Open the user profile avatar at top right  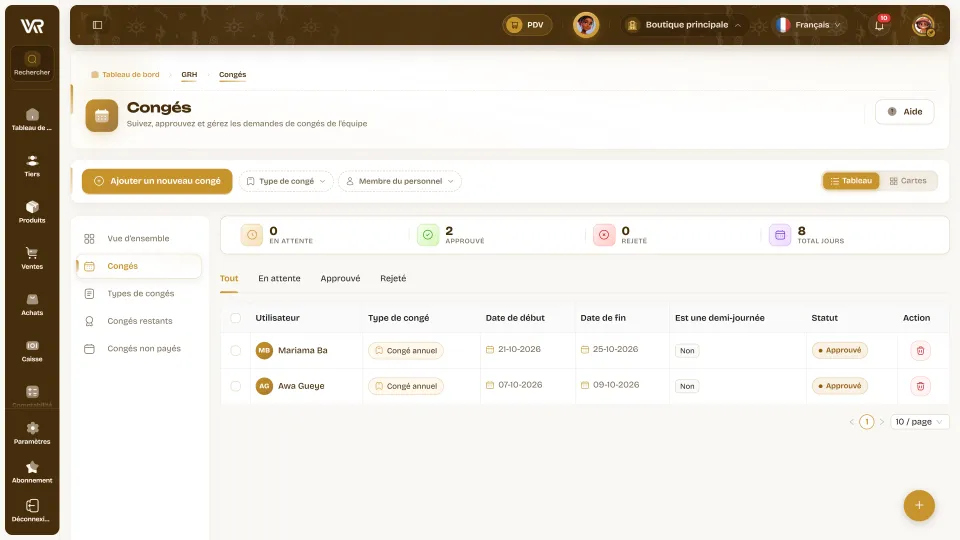click(x=923, y=25)
